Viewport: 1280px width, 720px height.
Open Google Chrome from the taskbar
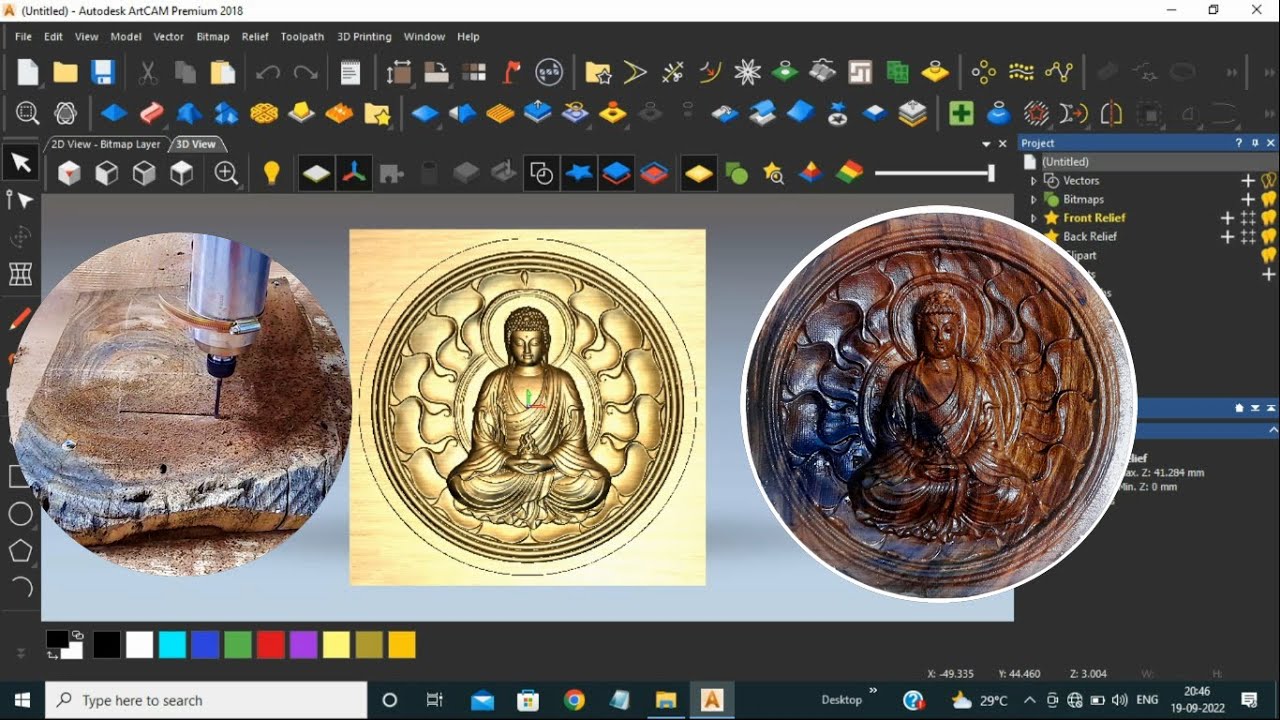point(574,700)
